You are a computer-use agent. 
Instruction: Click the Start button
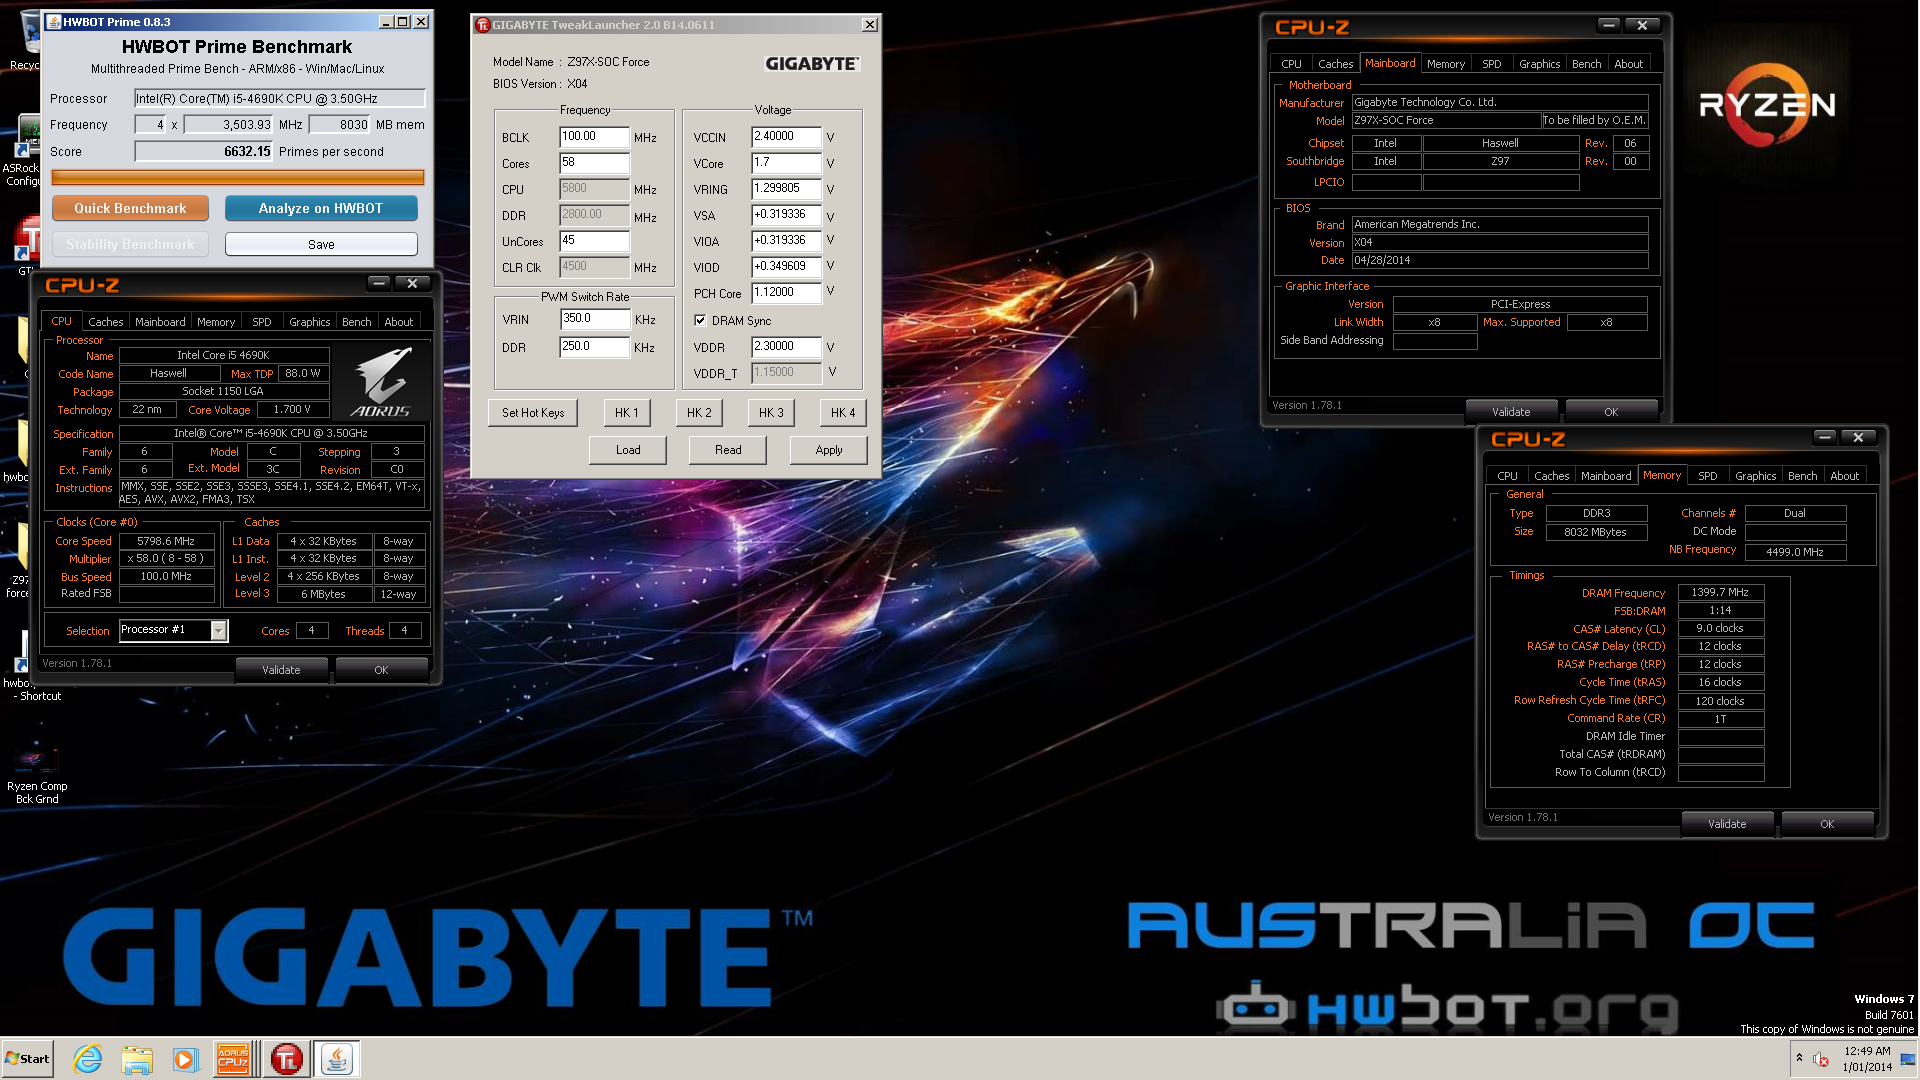point(27,1059)
